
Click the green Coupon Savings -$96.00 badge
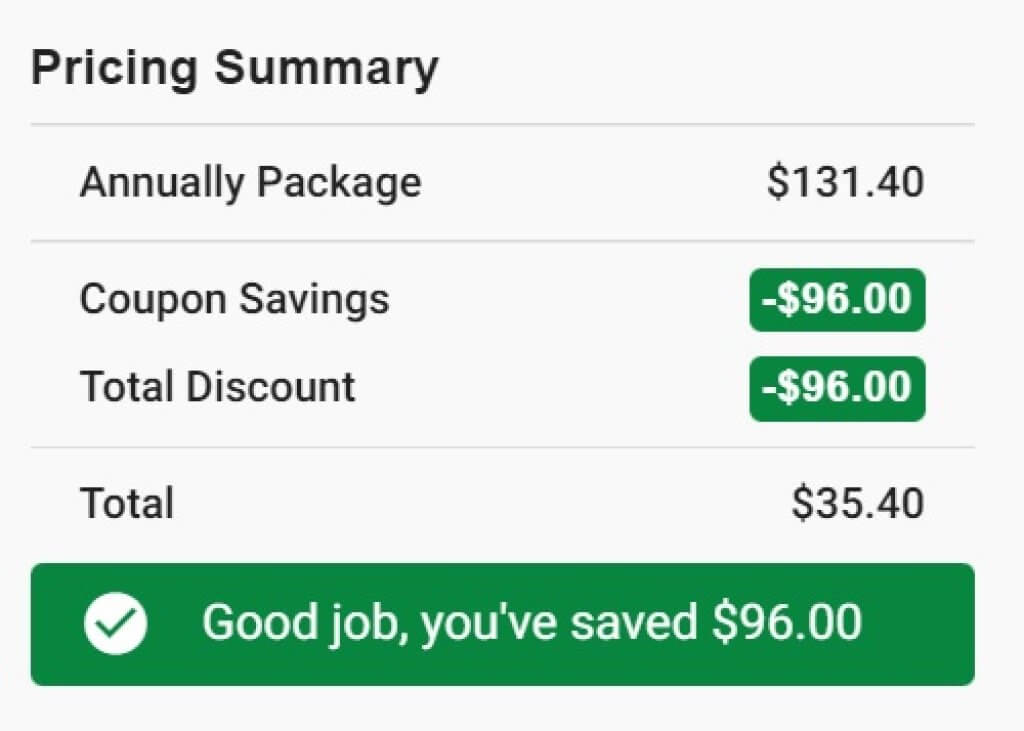[x=837, y=300]
